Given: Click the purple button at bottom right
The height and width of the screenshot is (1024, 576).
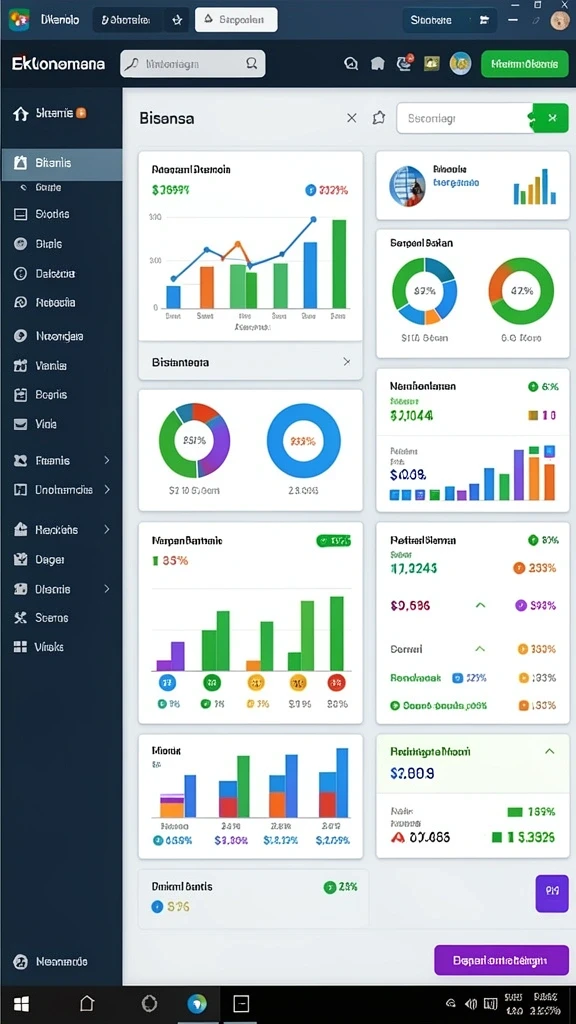Looking at the screenshot, I should tap(502, 961).
